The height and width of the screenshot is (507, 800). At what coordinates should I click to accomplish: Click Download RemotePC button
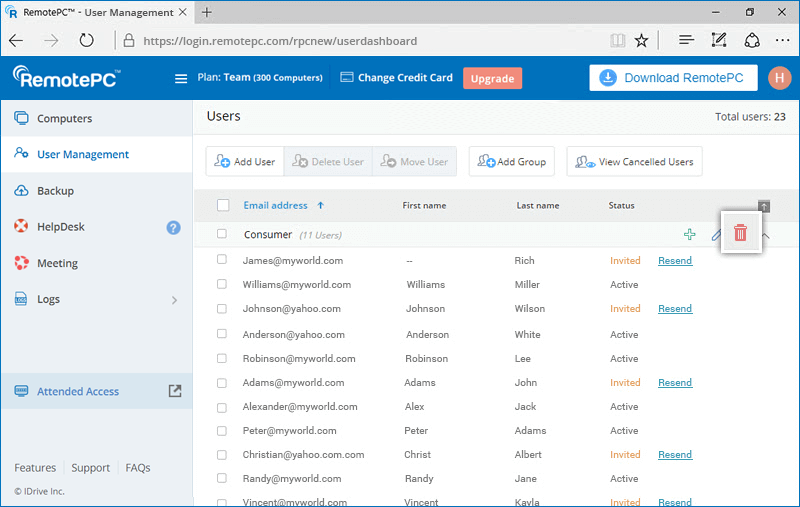tap(673, 78)
